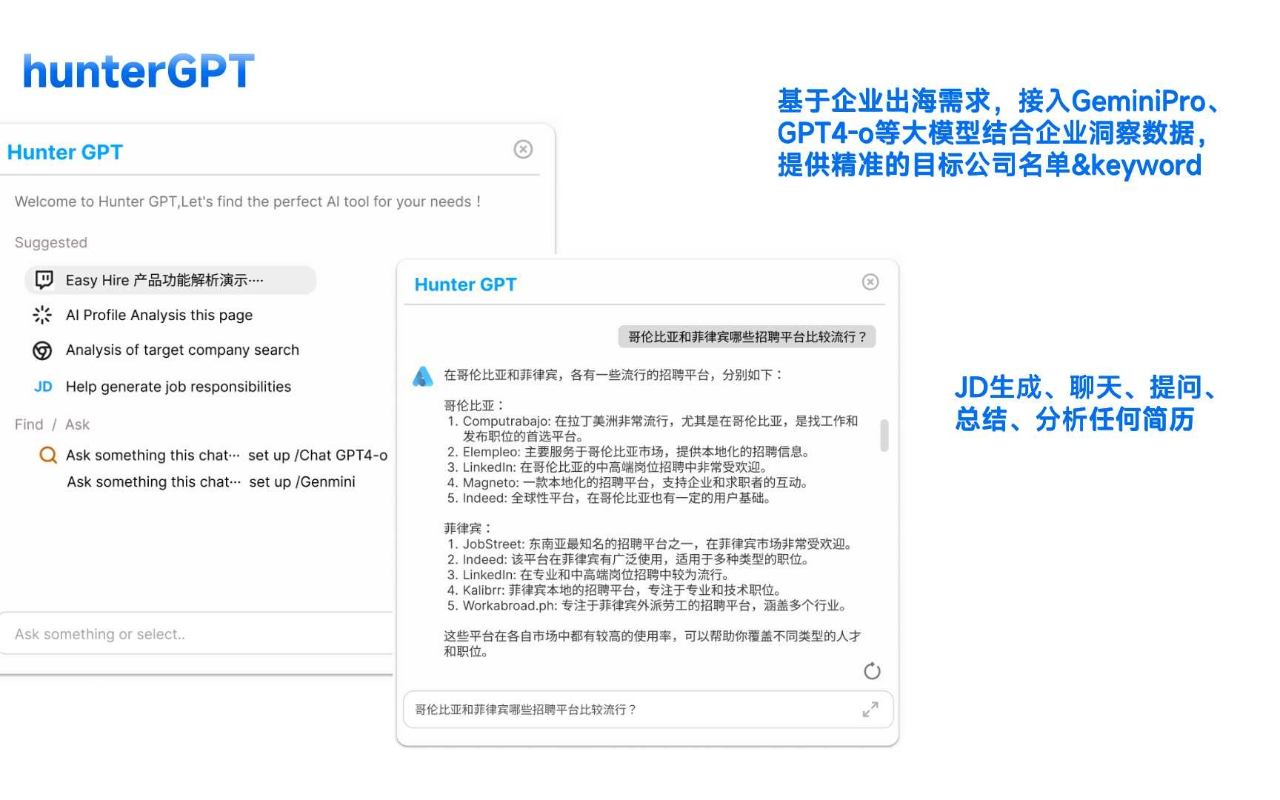Expand the chat input with the arrows icon

point(870,709)
